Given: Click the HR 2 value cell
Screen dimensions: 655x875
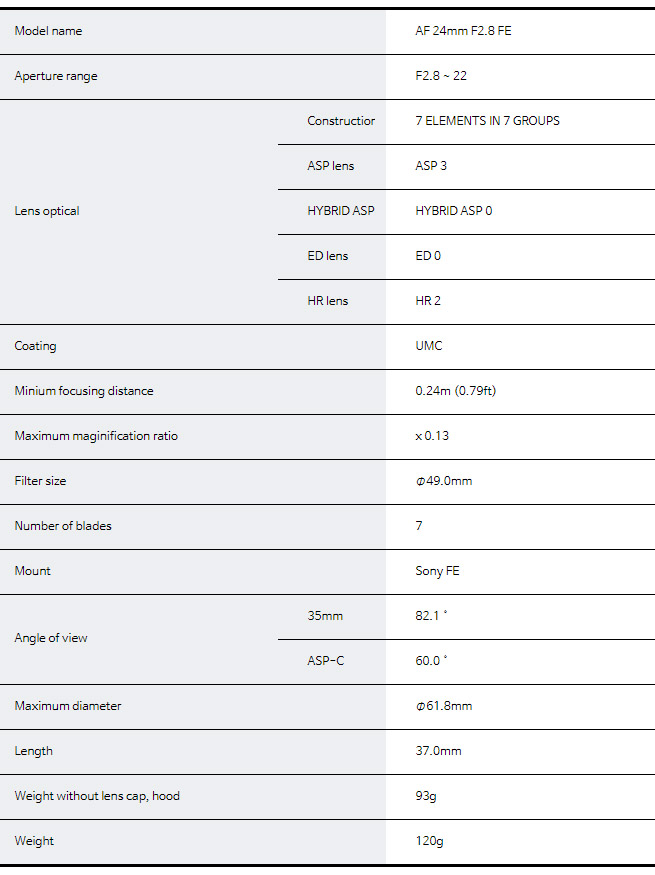Looking at the screenshot, I should click(428, 301).
